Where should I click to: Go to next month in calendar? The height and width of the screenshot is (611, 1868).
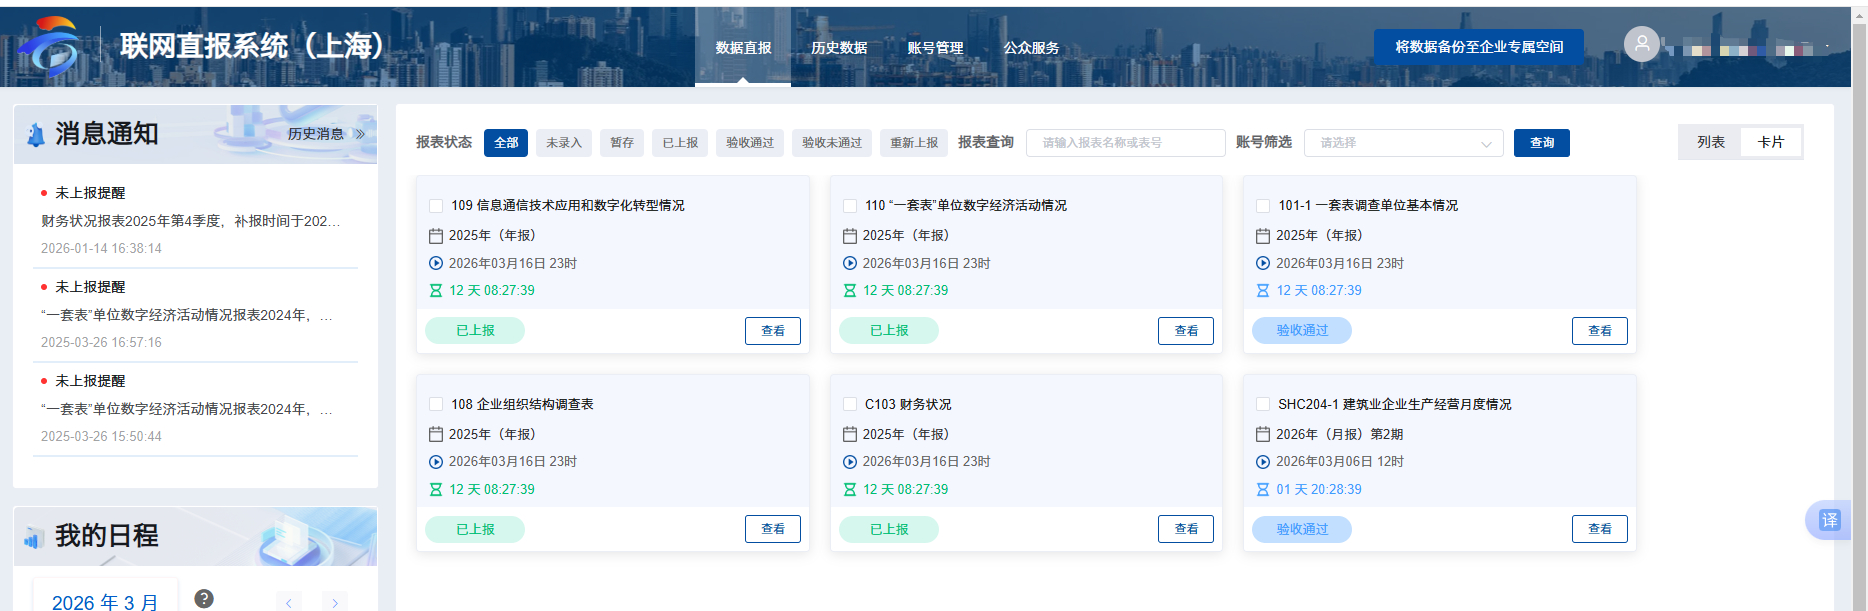pyautogui.click(x=335, y=601)
